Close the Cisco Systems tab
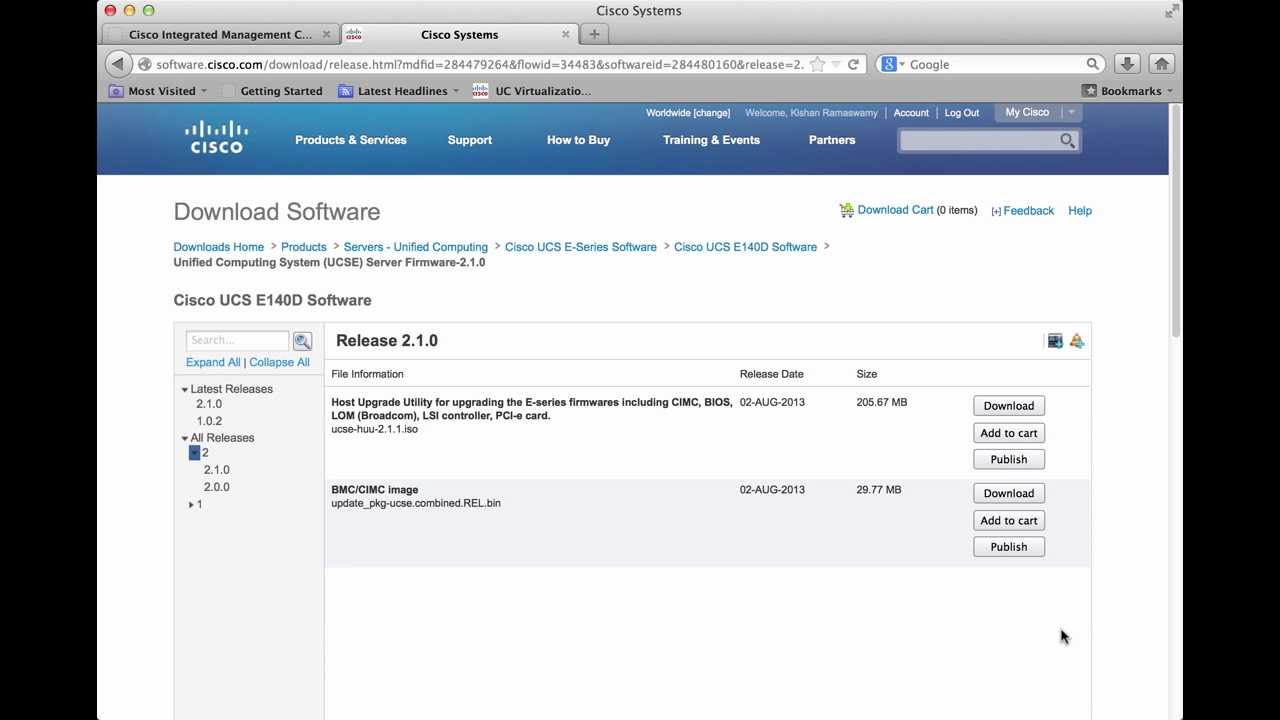The image size is (1280, 720). click(565, 34)
